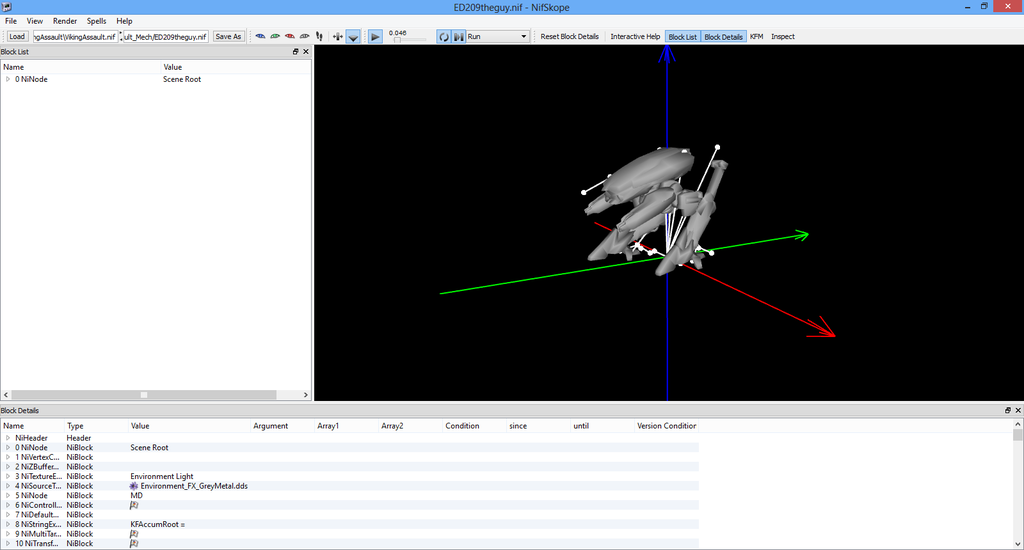Select the Top view blue eye icon

tap(261, 37)
